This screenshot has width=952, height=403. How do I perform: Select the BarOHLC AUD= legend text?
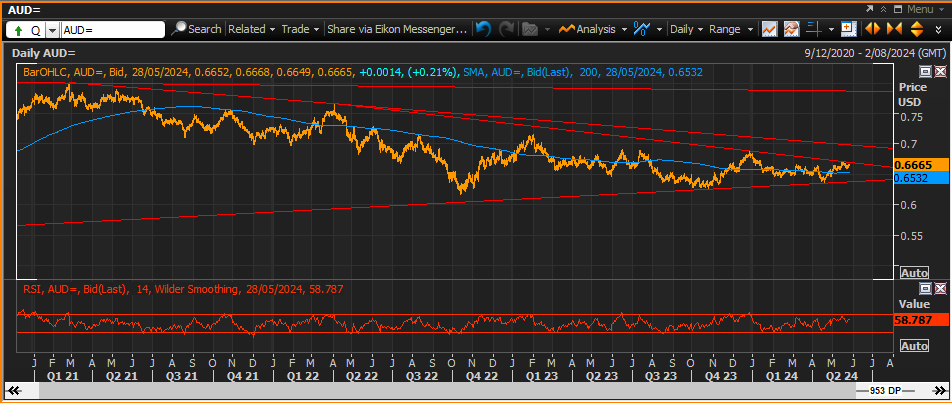click(x=189, y=72)
